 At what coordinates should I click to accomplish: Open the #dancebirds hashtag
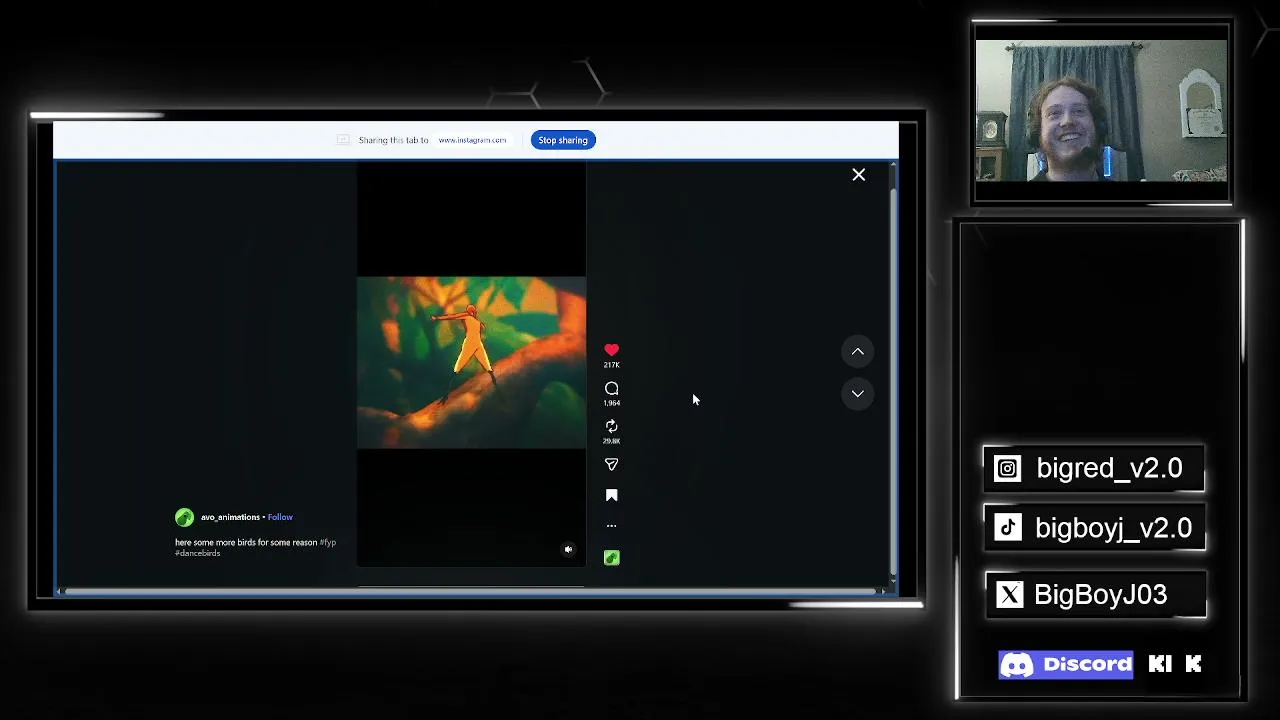coord(197,553)
